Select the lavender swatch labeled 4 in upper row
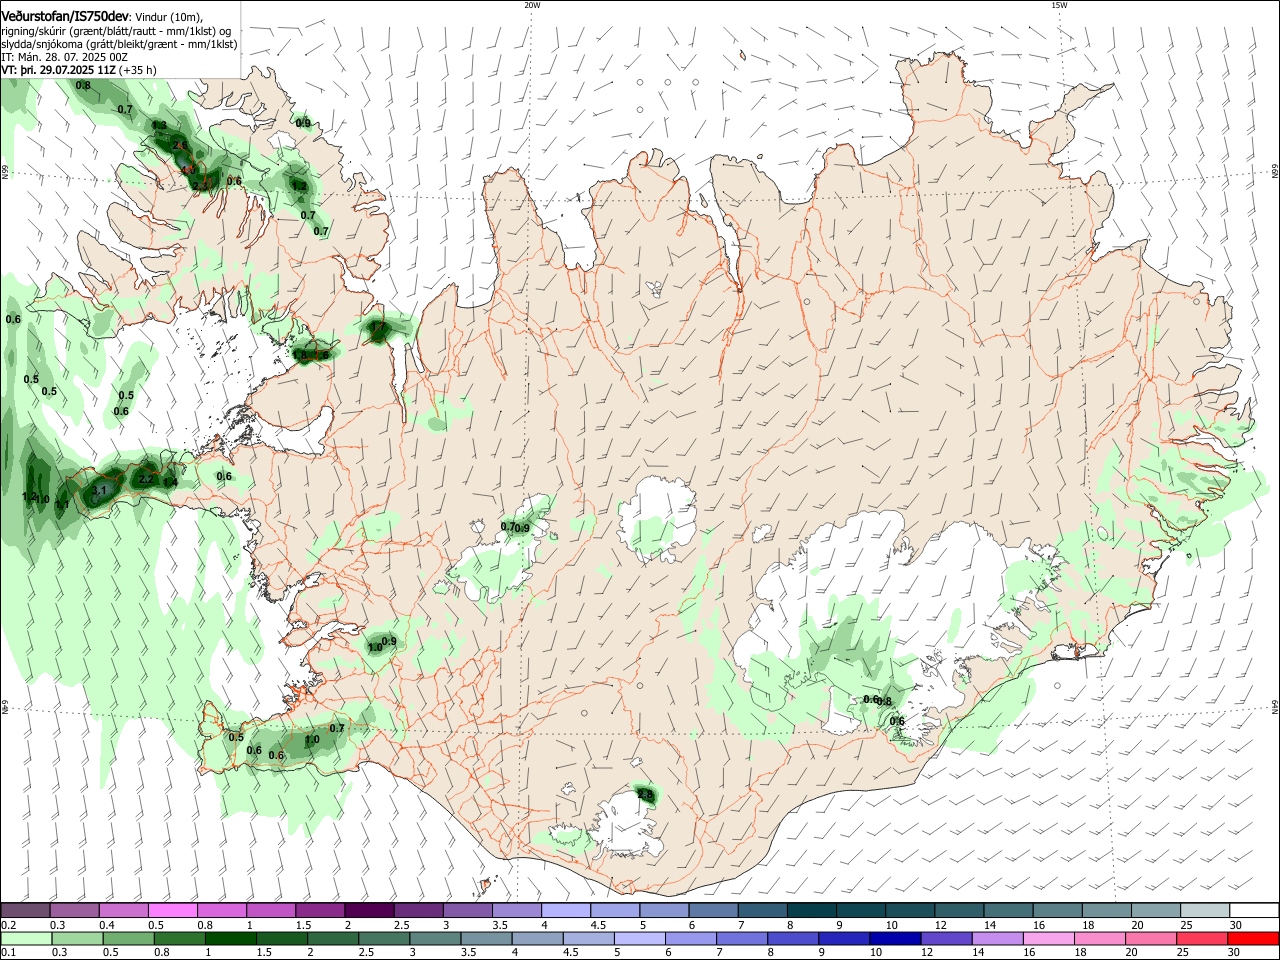The image size is (1280, 960). tap(564, 911)
